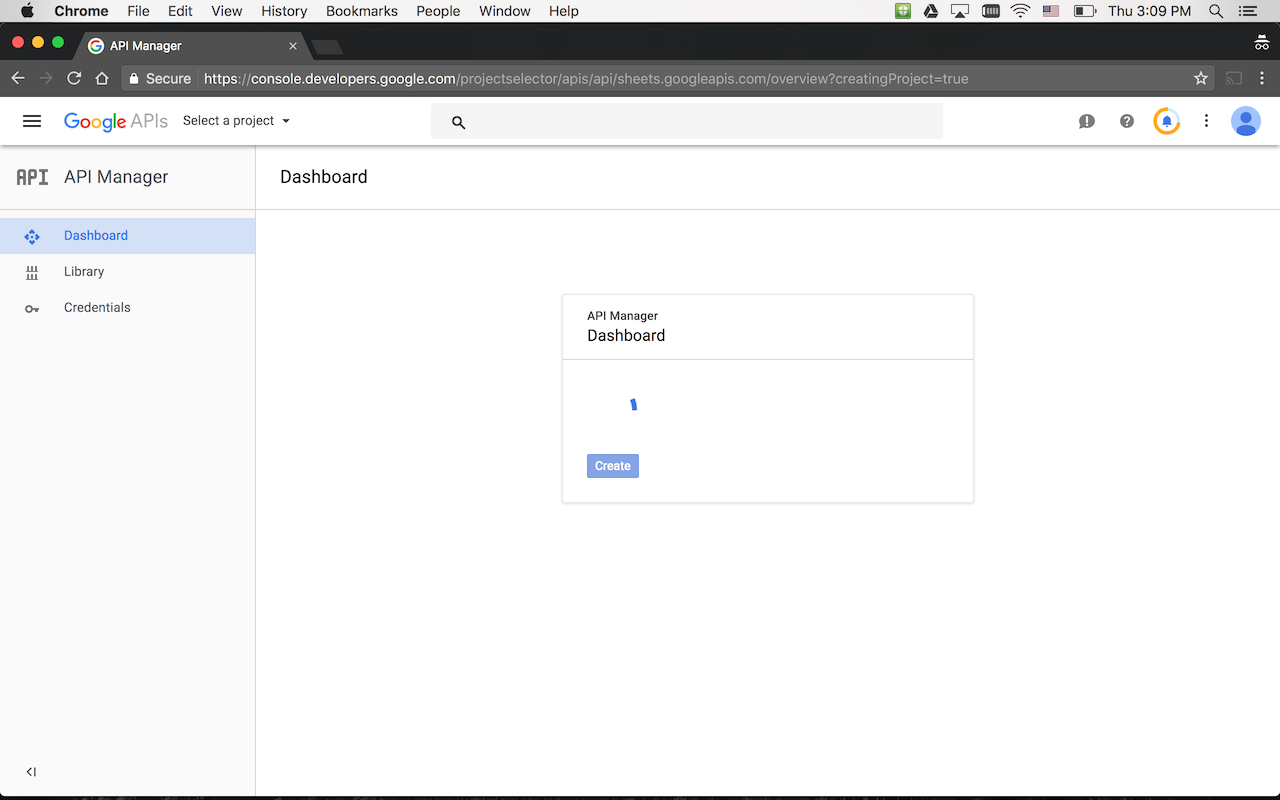Click the browser address bar URL
The height and width of the screenshot is (800, 1280).
585,78
